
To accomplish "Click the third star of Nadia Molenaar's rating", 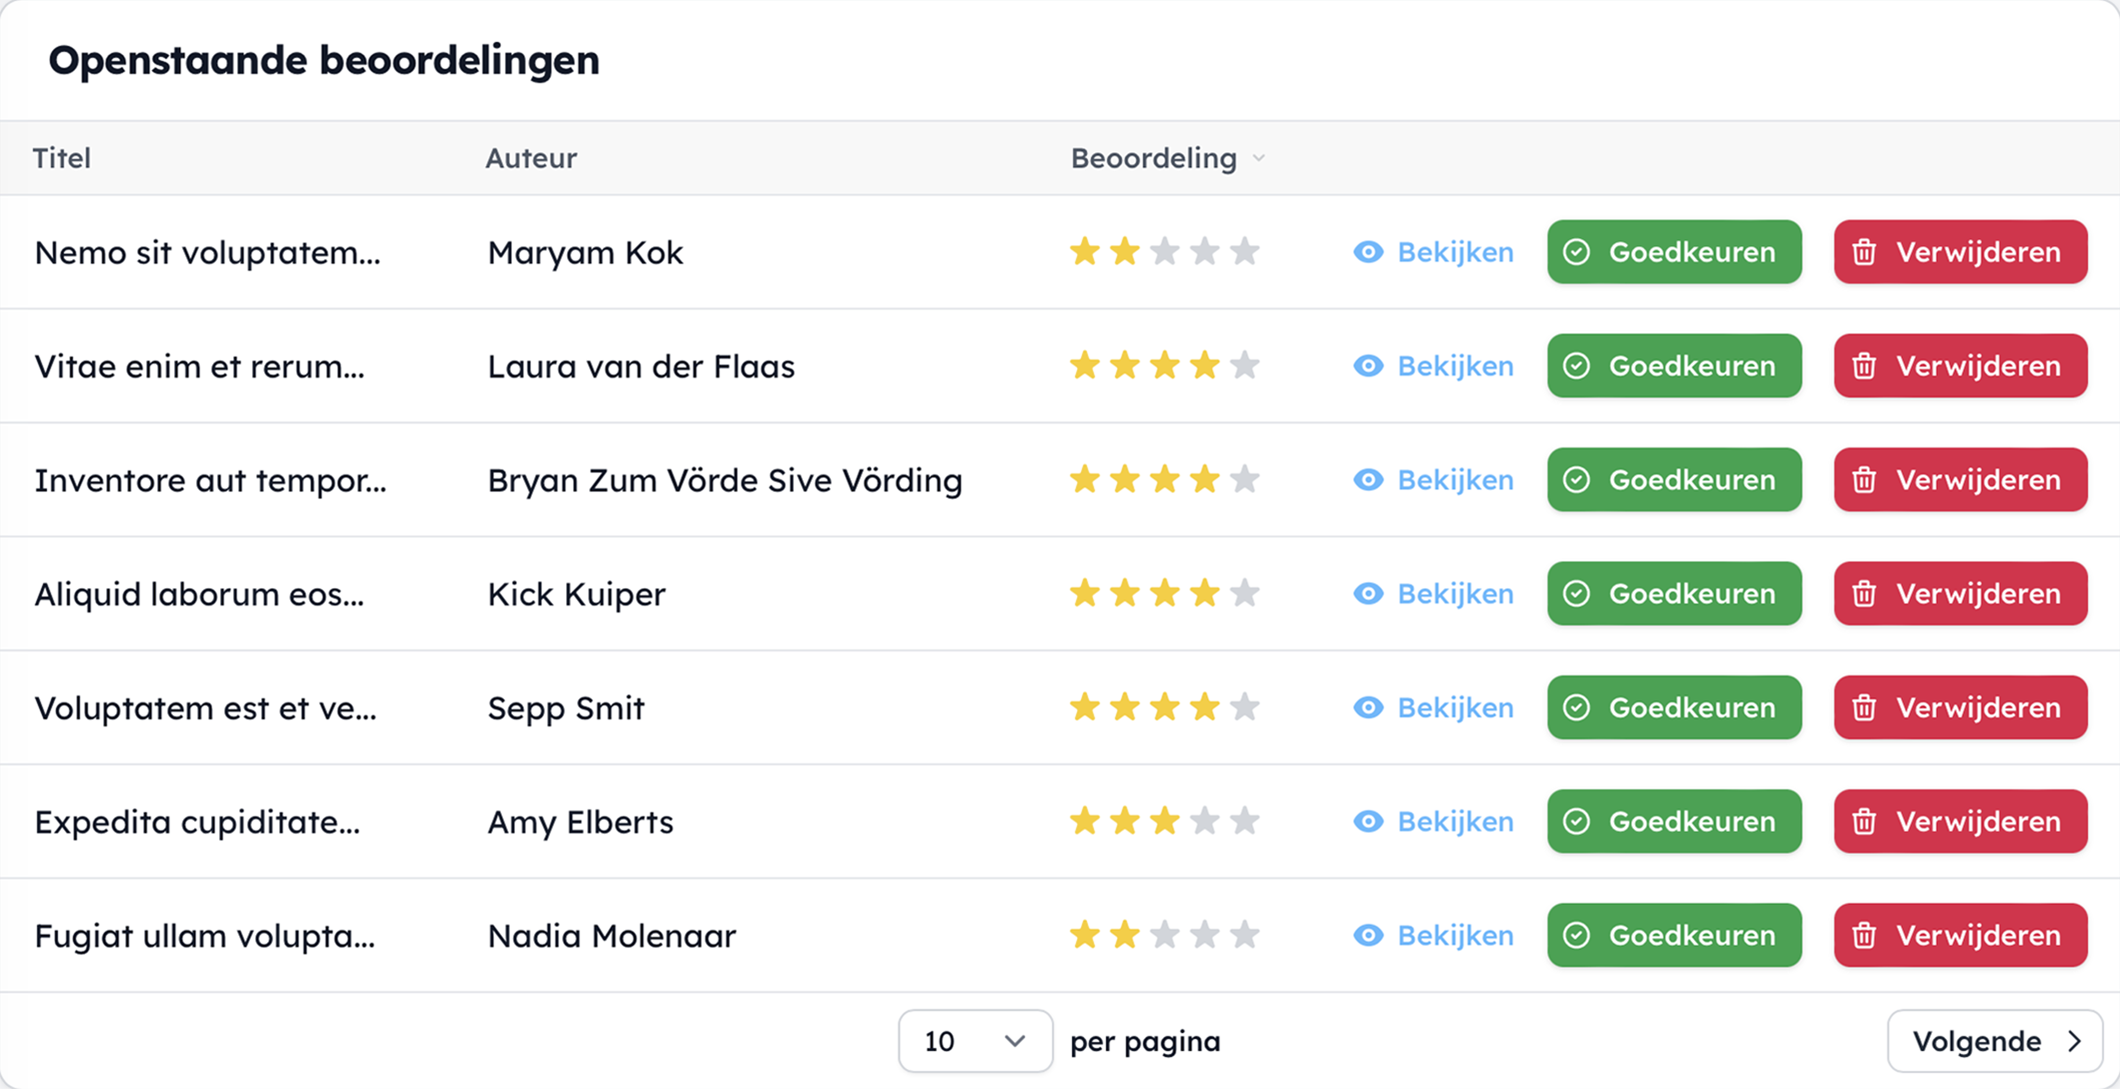I will click(x=1165, y=935).
